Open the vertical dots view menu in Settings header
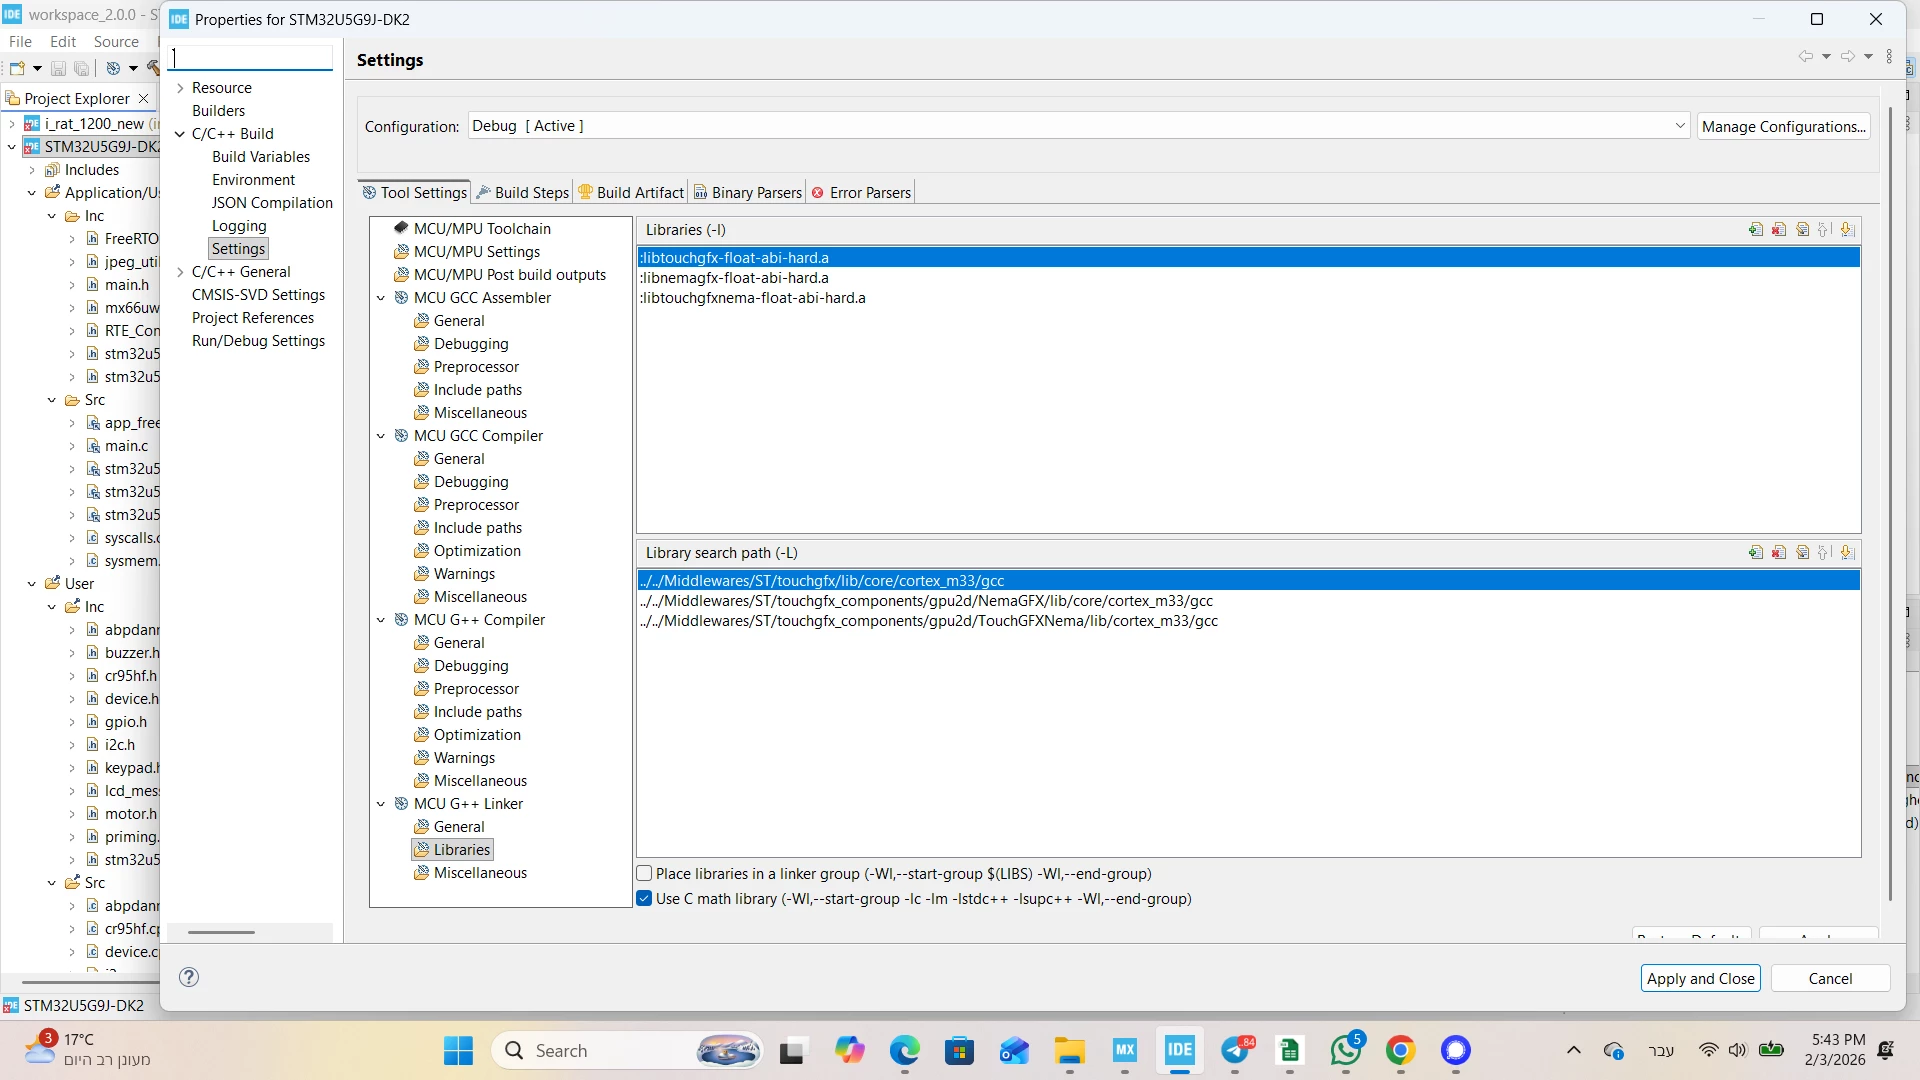Screen dimensions: 1920x1080 [x=1889, y=57]
